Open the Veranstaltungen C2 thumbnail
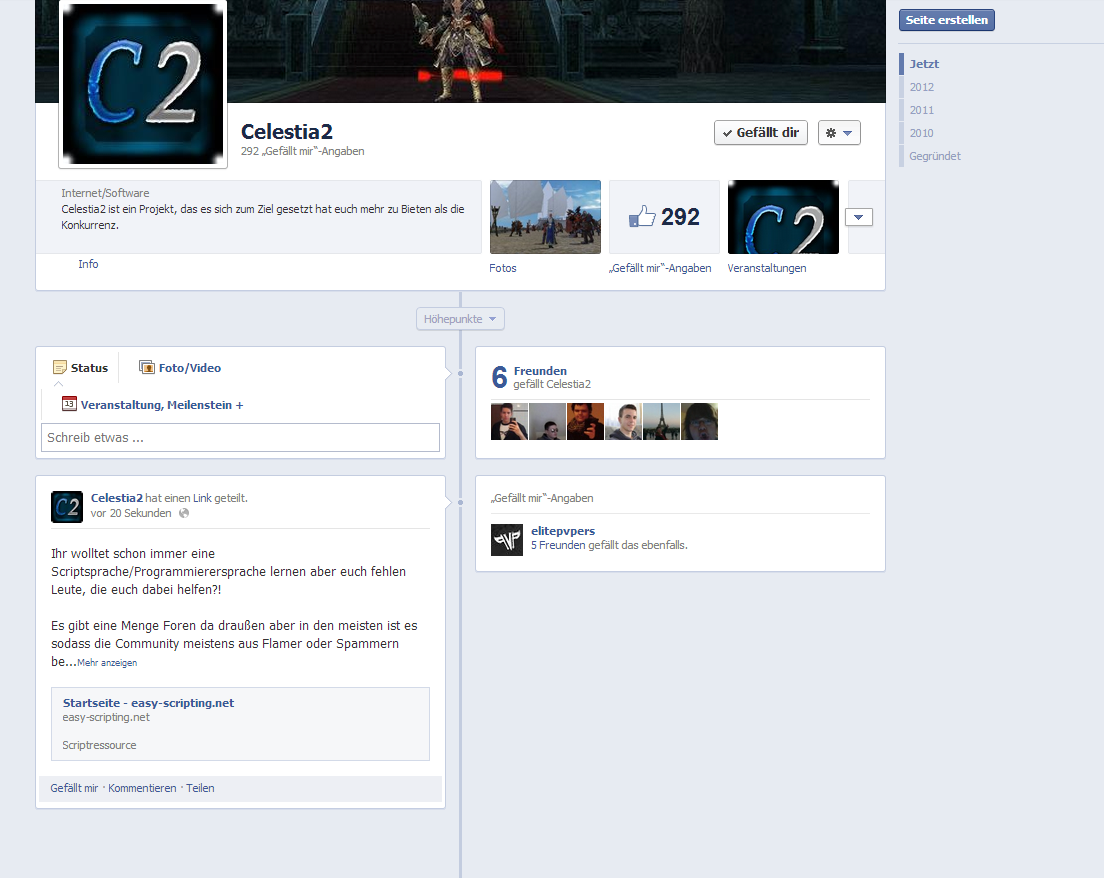 pyautogui.click(x=783, y=217)
